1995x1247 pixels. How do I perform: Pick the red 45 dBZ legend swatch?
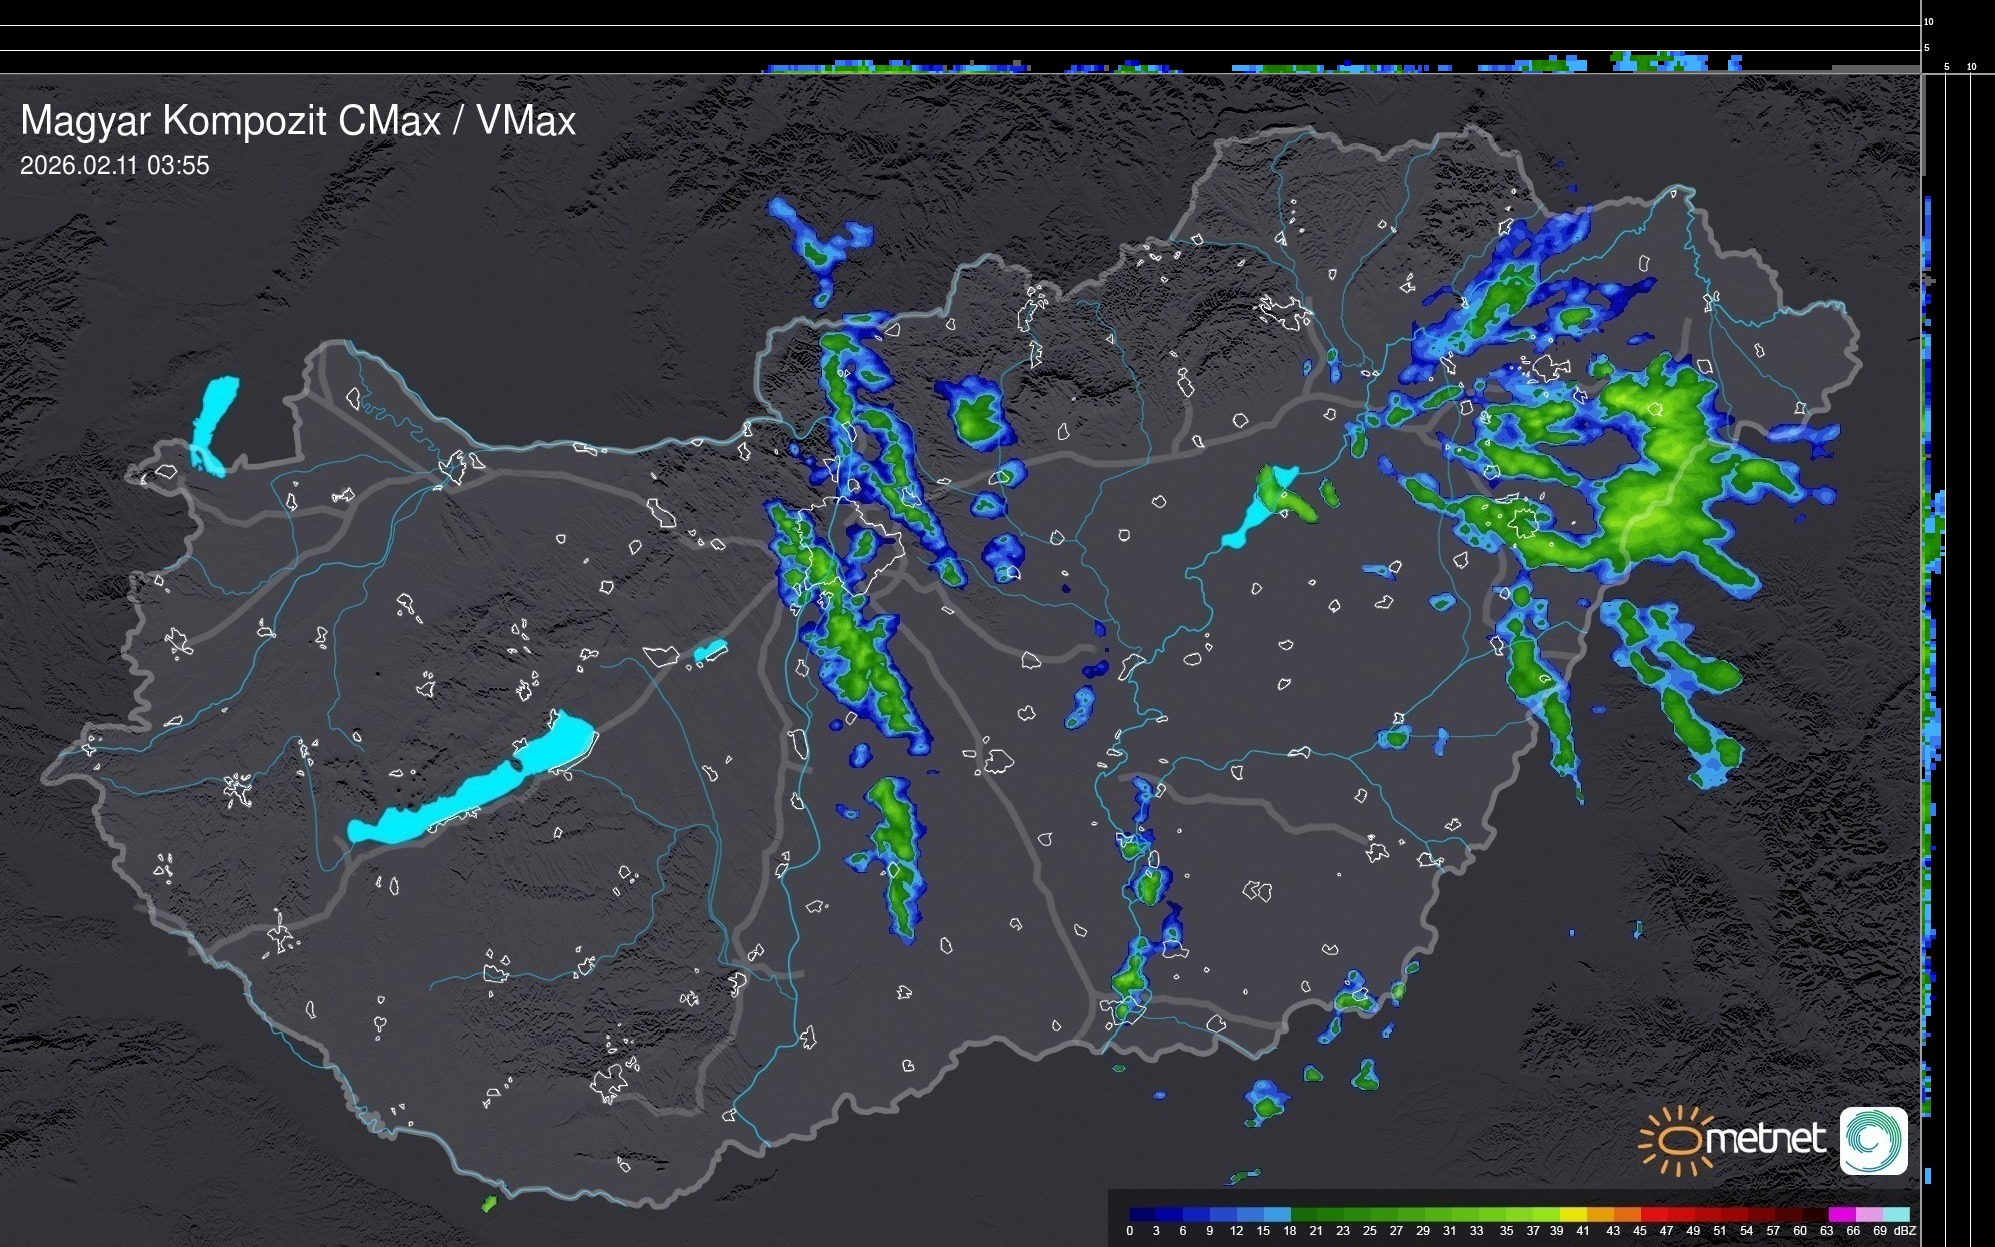pyautogui.click(x=1654, y=1214)
